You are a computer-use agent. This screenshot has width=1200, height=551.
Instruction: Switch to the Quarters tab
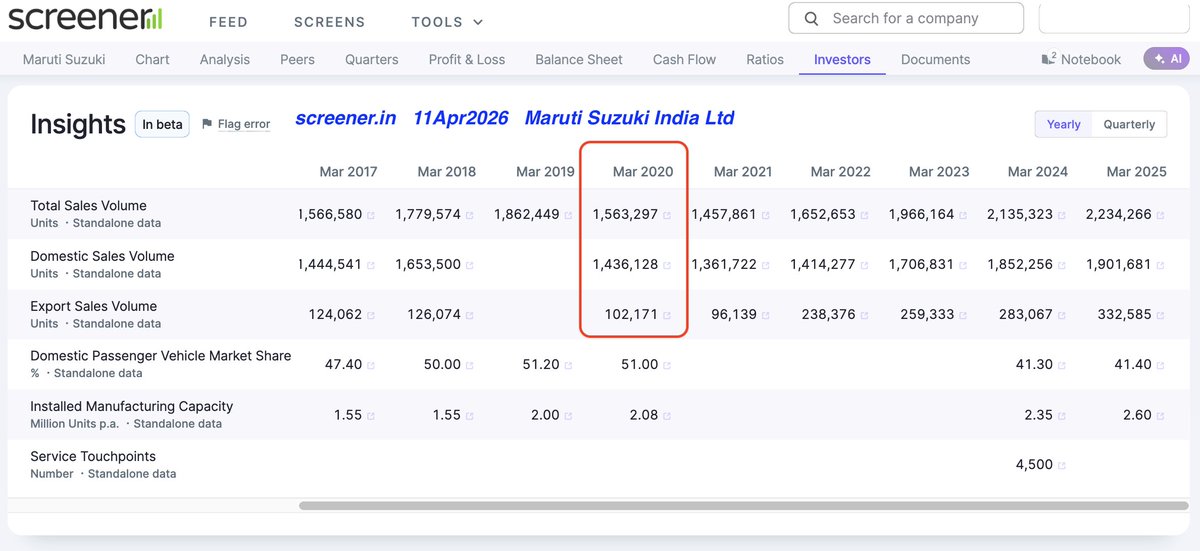371,59
